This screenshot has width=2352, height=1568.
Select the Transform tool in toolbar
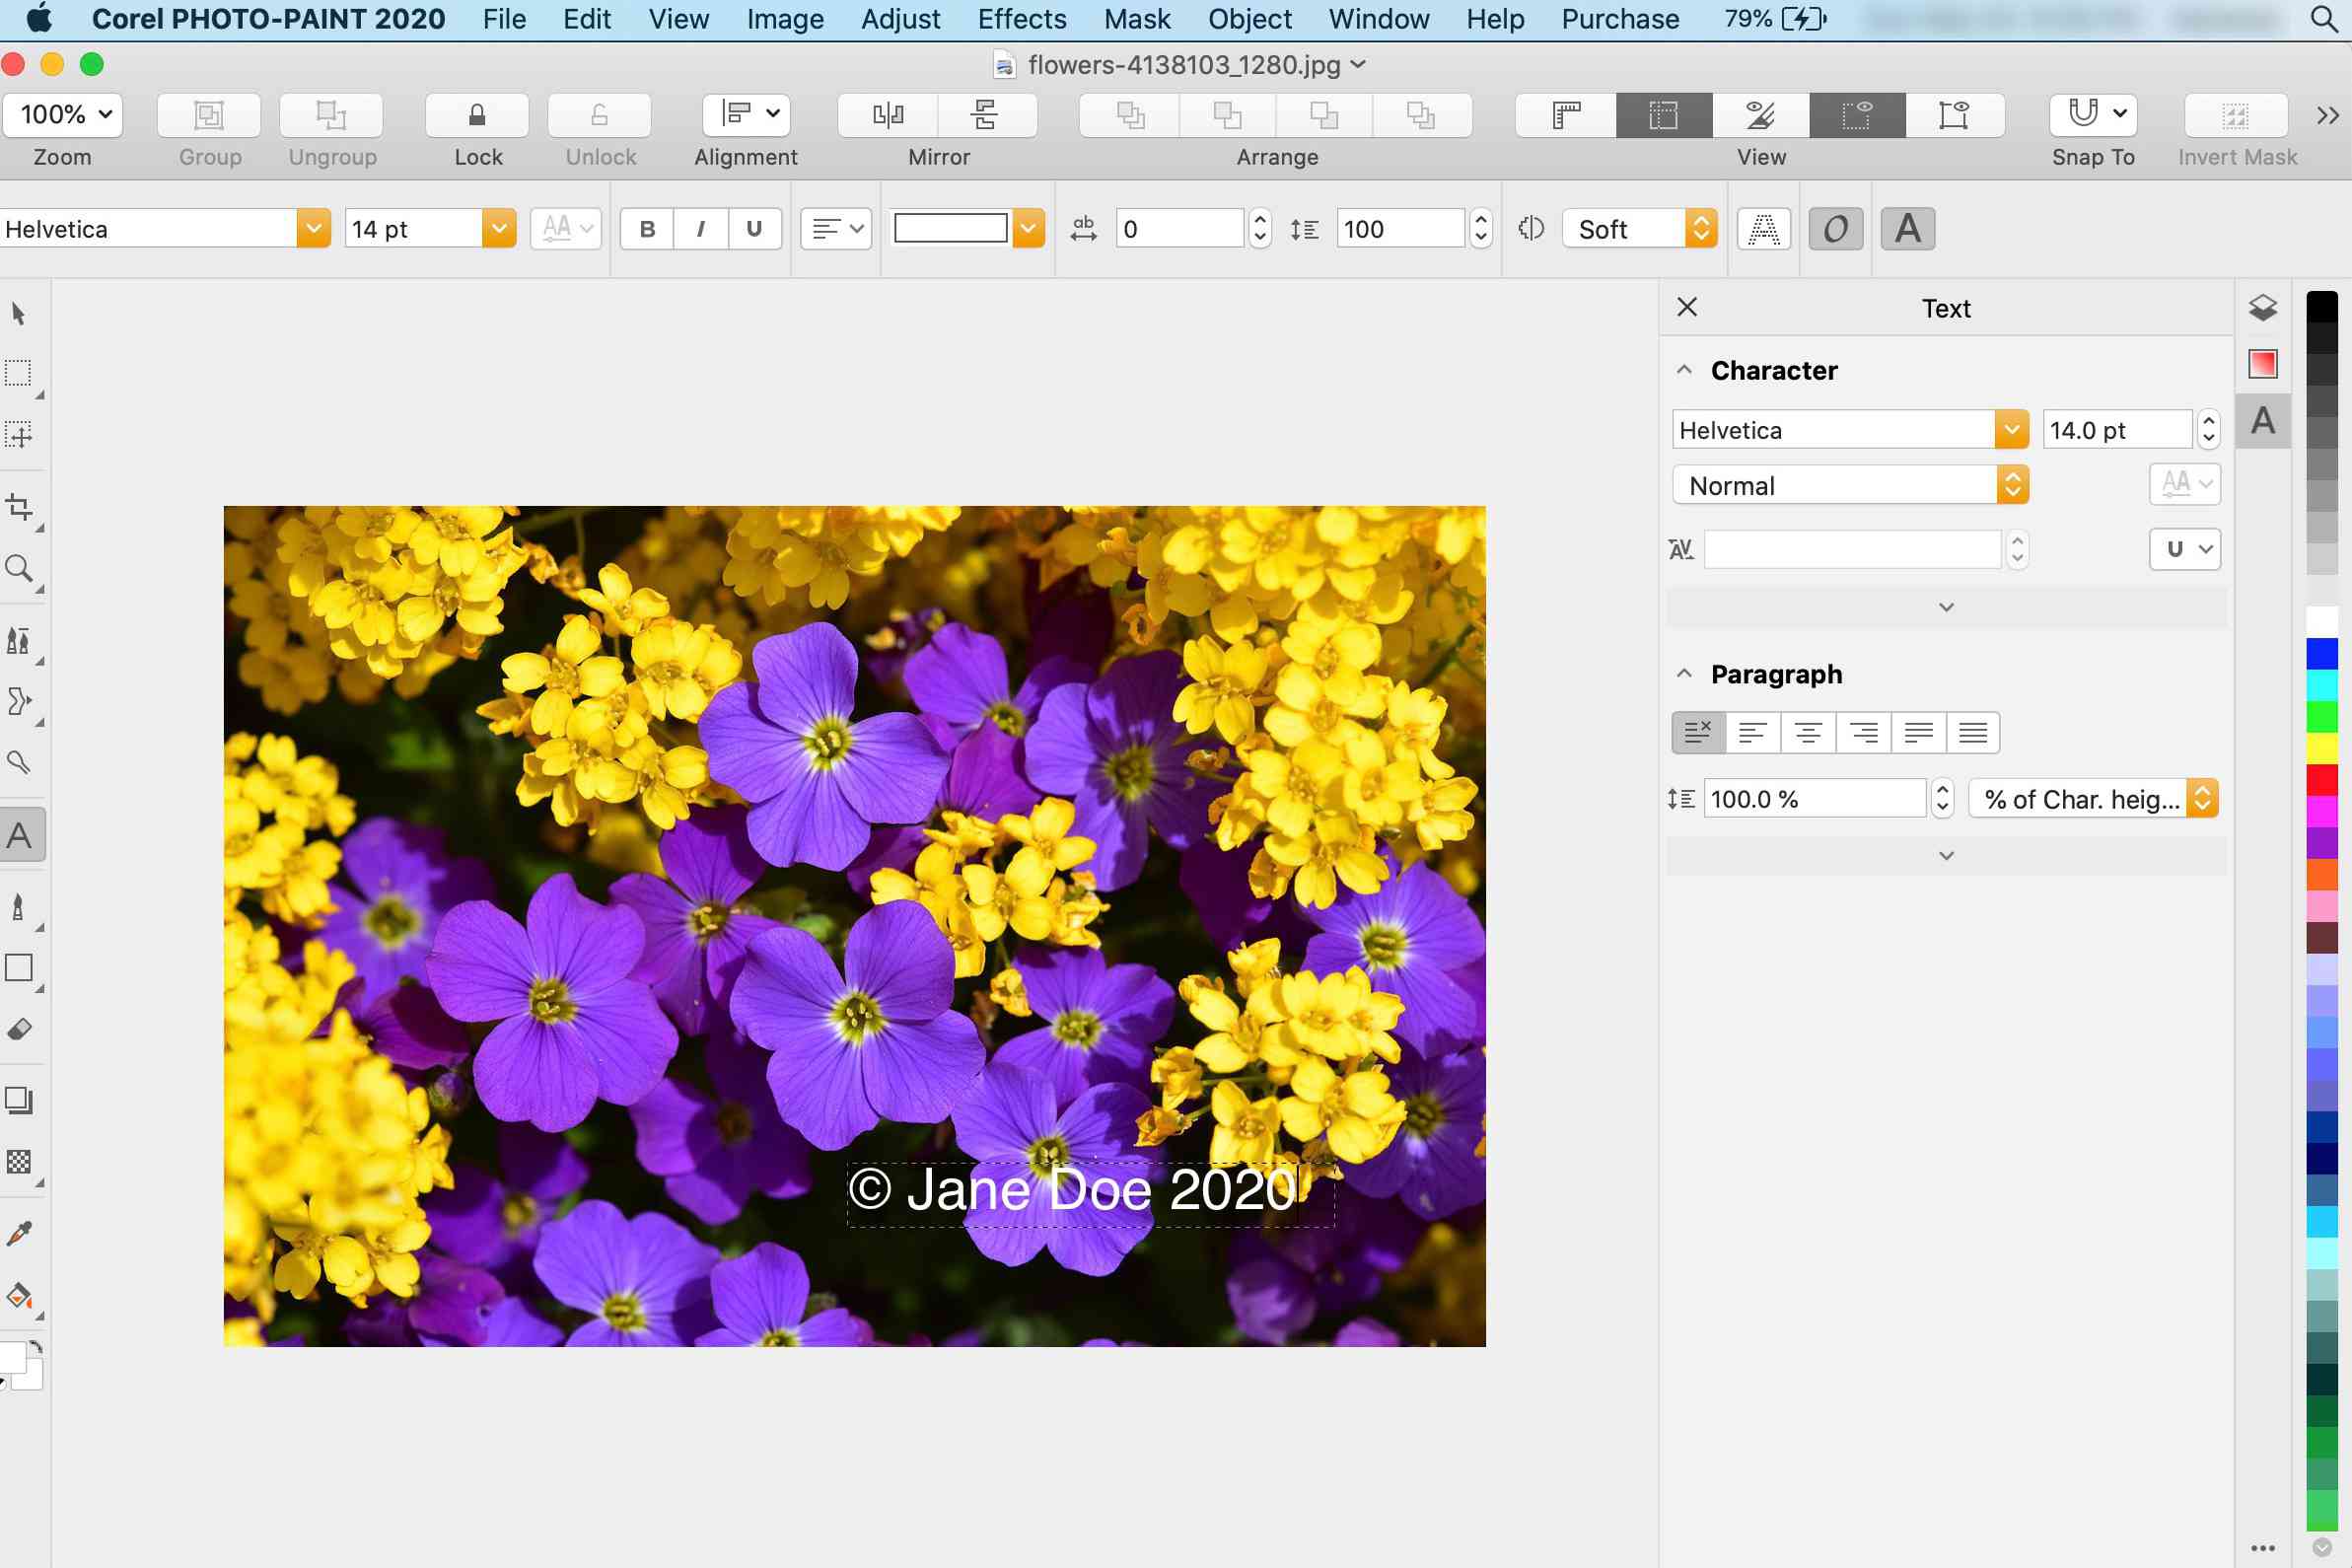click(x=23, y=434)
